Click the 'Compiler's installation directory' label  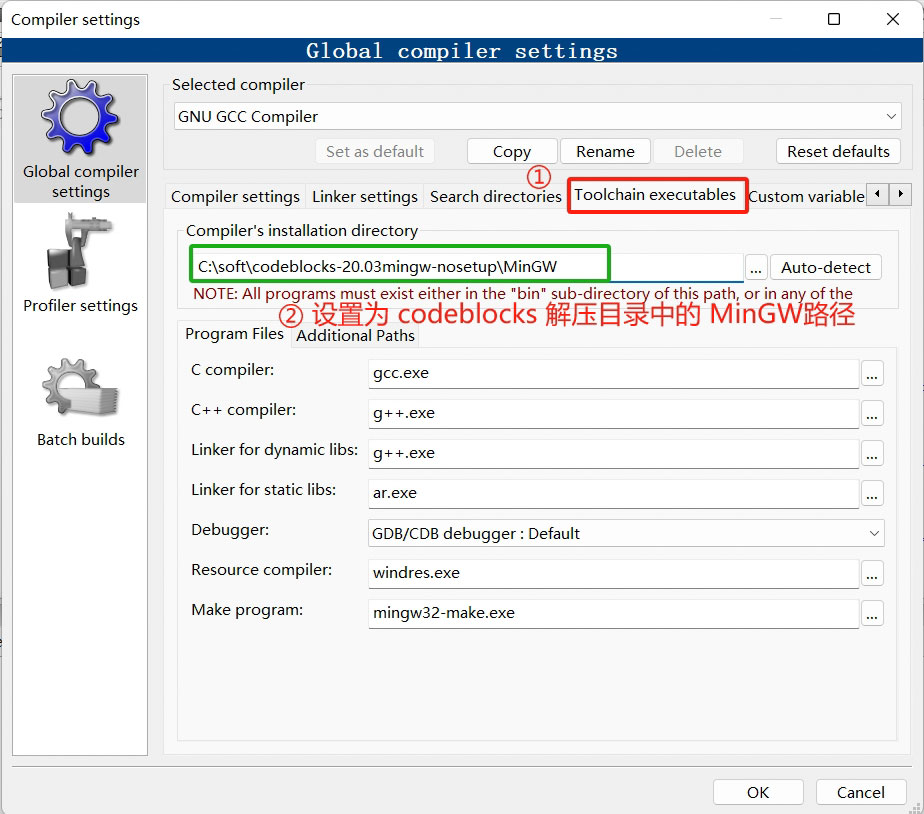302,230
